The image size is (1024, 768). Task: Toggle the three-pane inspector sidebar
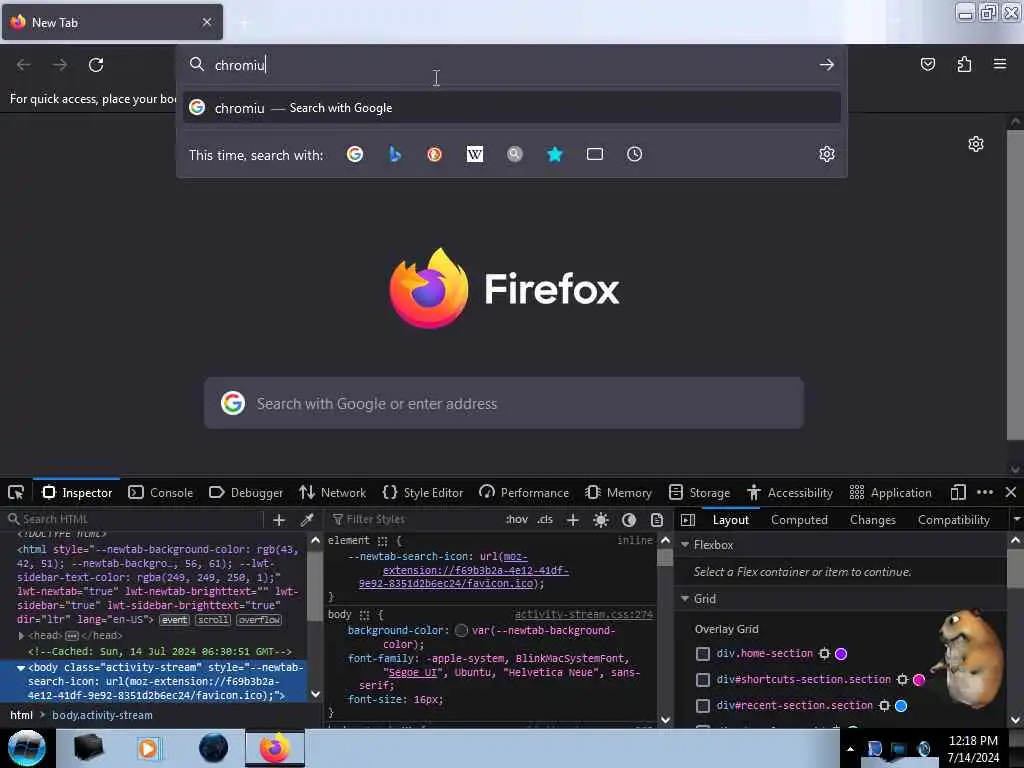tap(688, 520)
